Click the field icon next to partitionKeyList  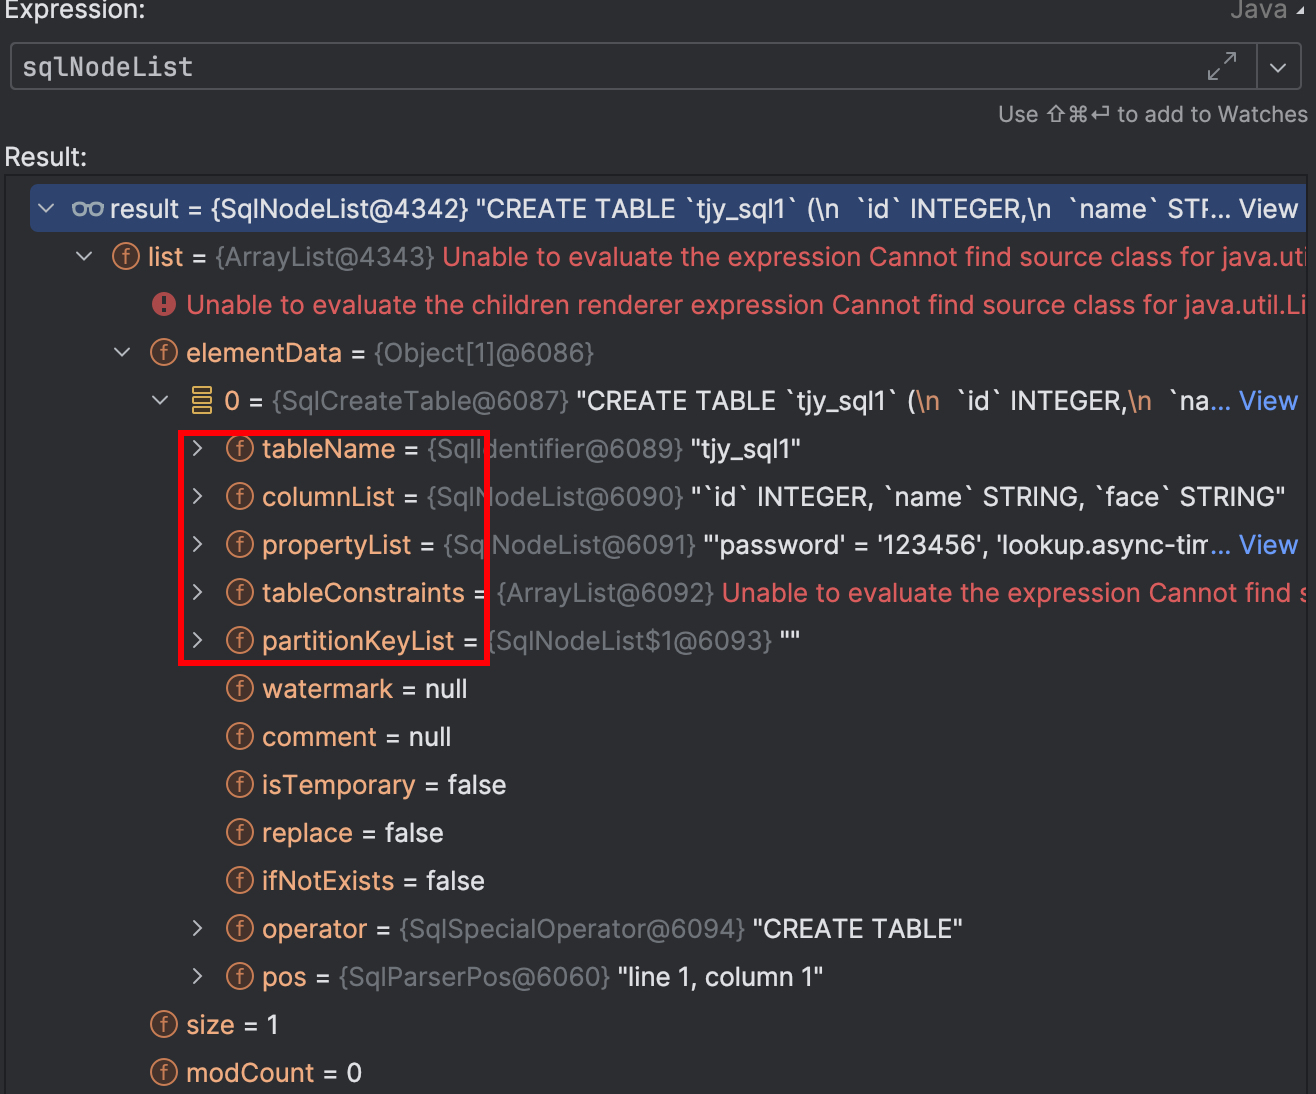240,641
